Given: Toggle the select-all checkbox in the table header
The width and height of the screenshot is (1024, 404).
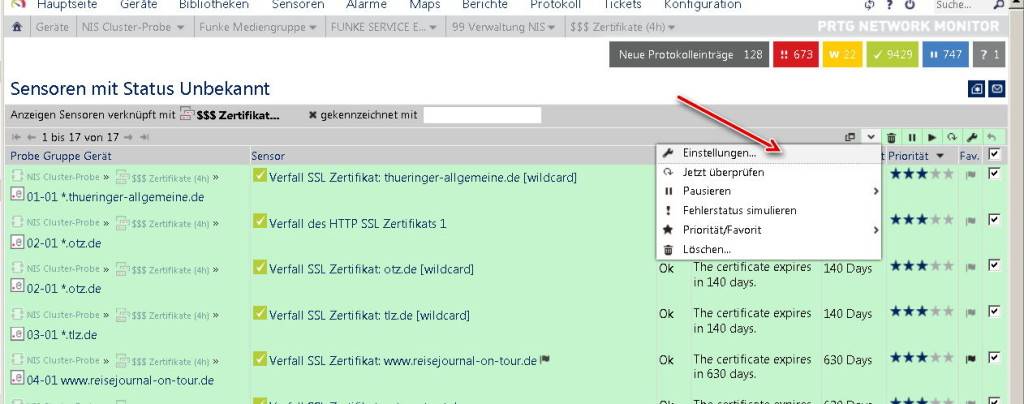Looking at the screenshot, I should pos(994,155).
